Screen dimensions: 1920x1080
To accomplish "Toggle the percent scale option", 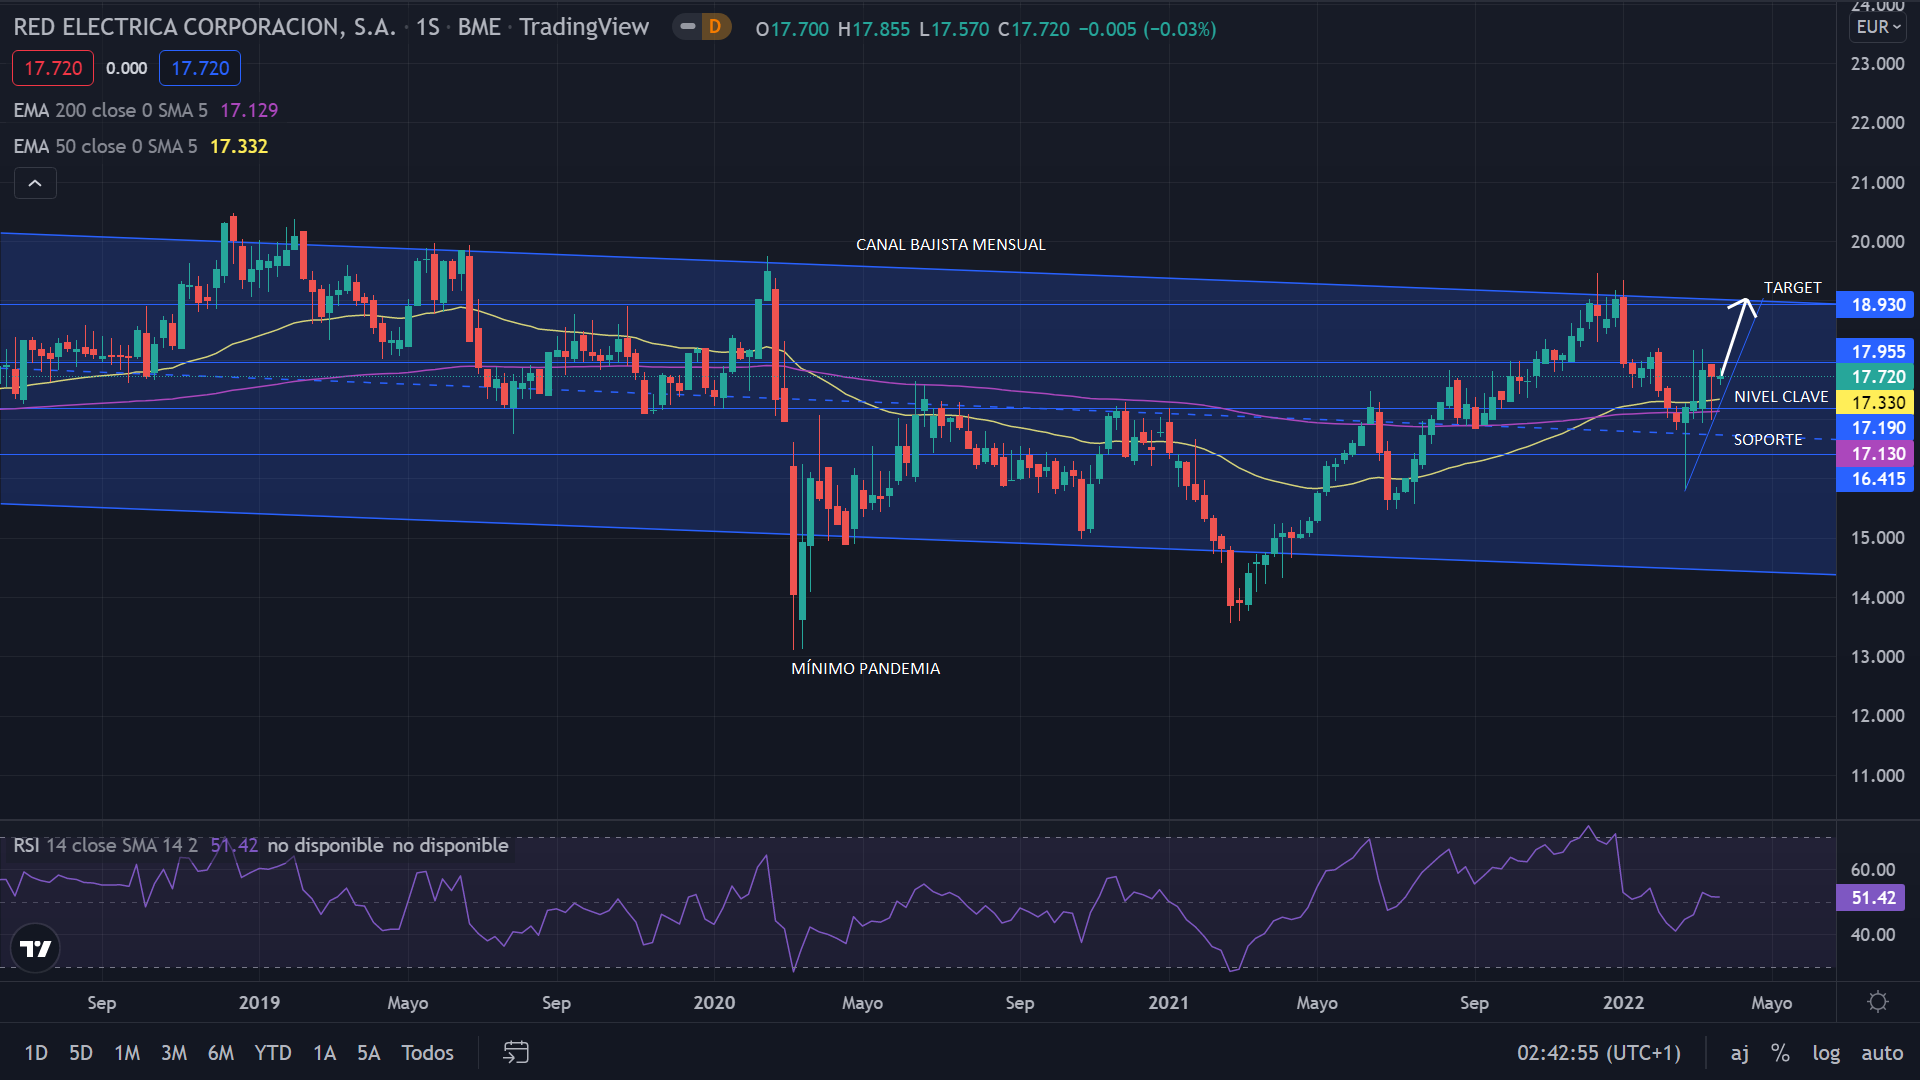I will coord(1780,1053).
